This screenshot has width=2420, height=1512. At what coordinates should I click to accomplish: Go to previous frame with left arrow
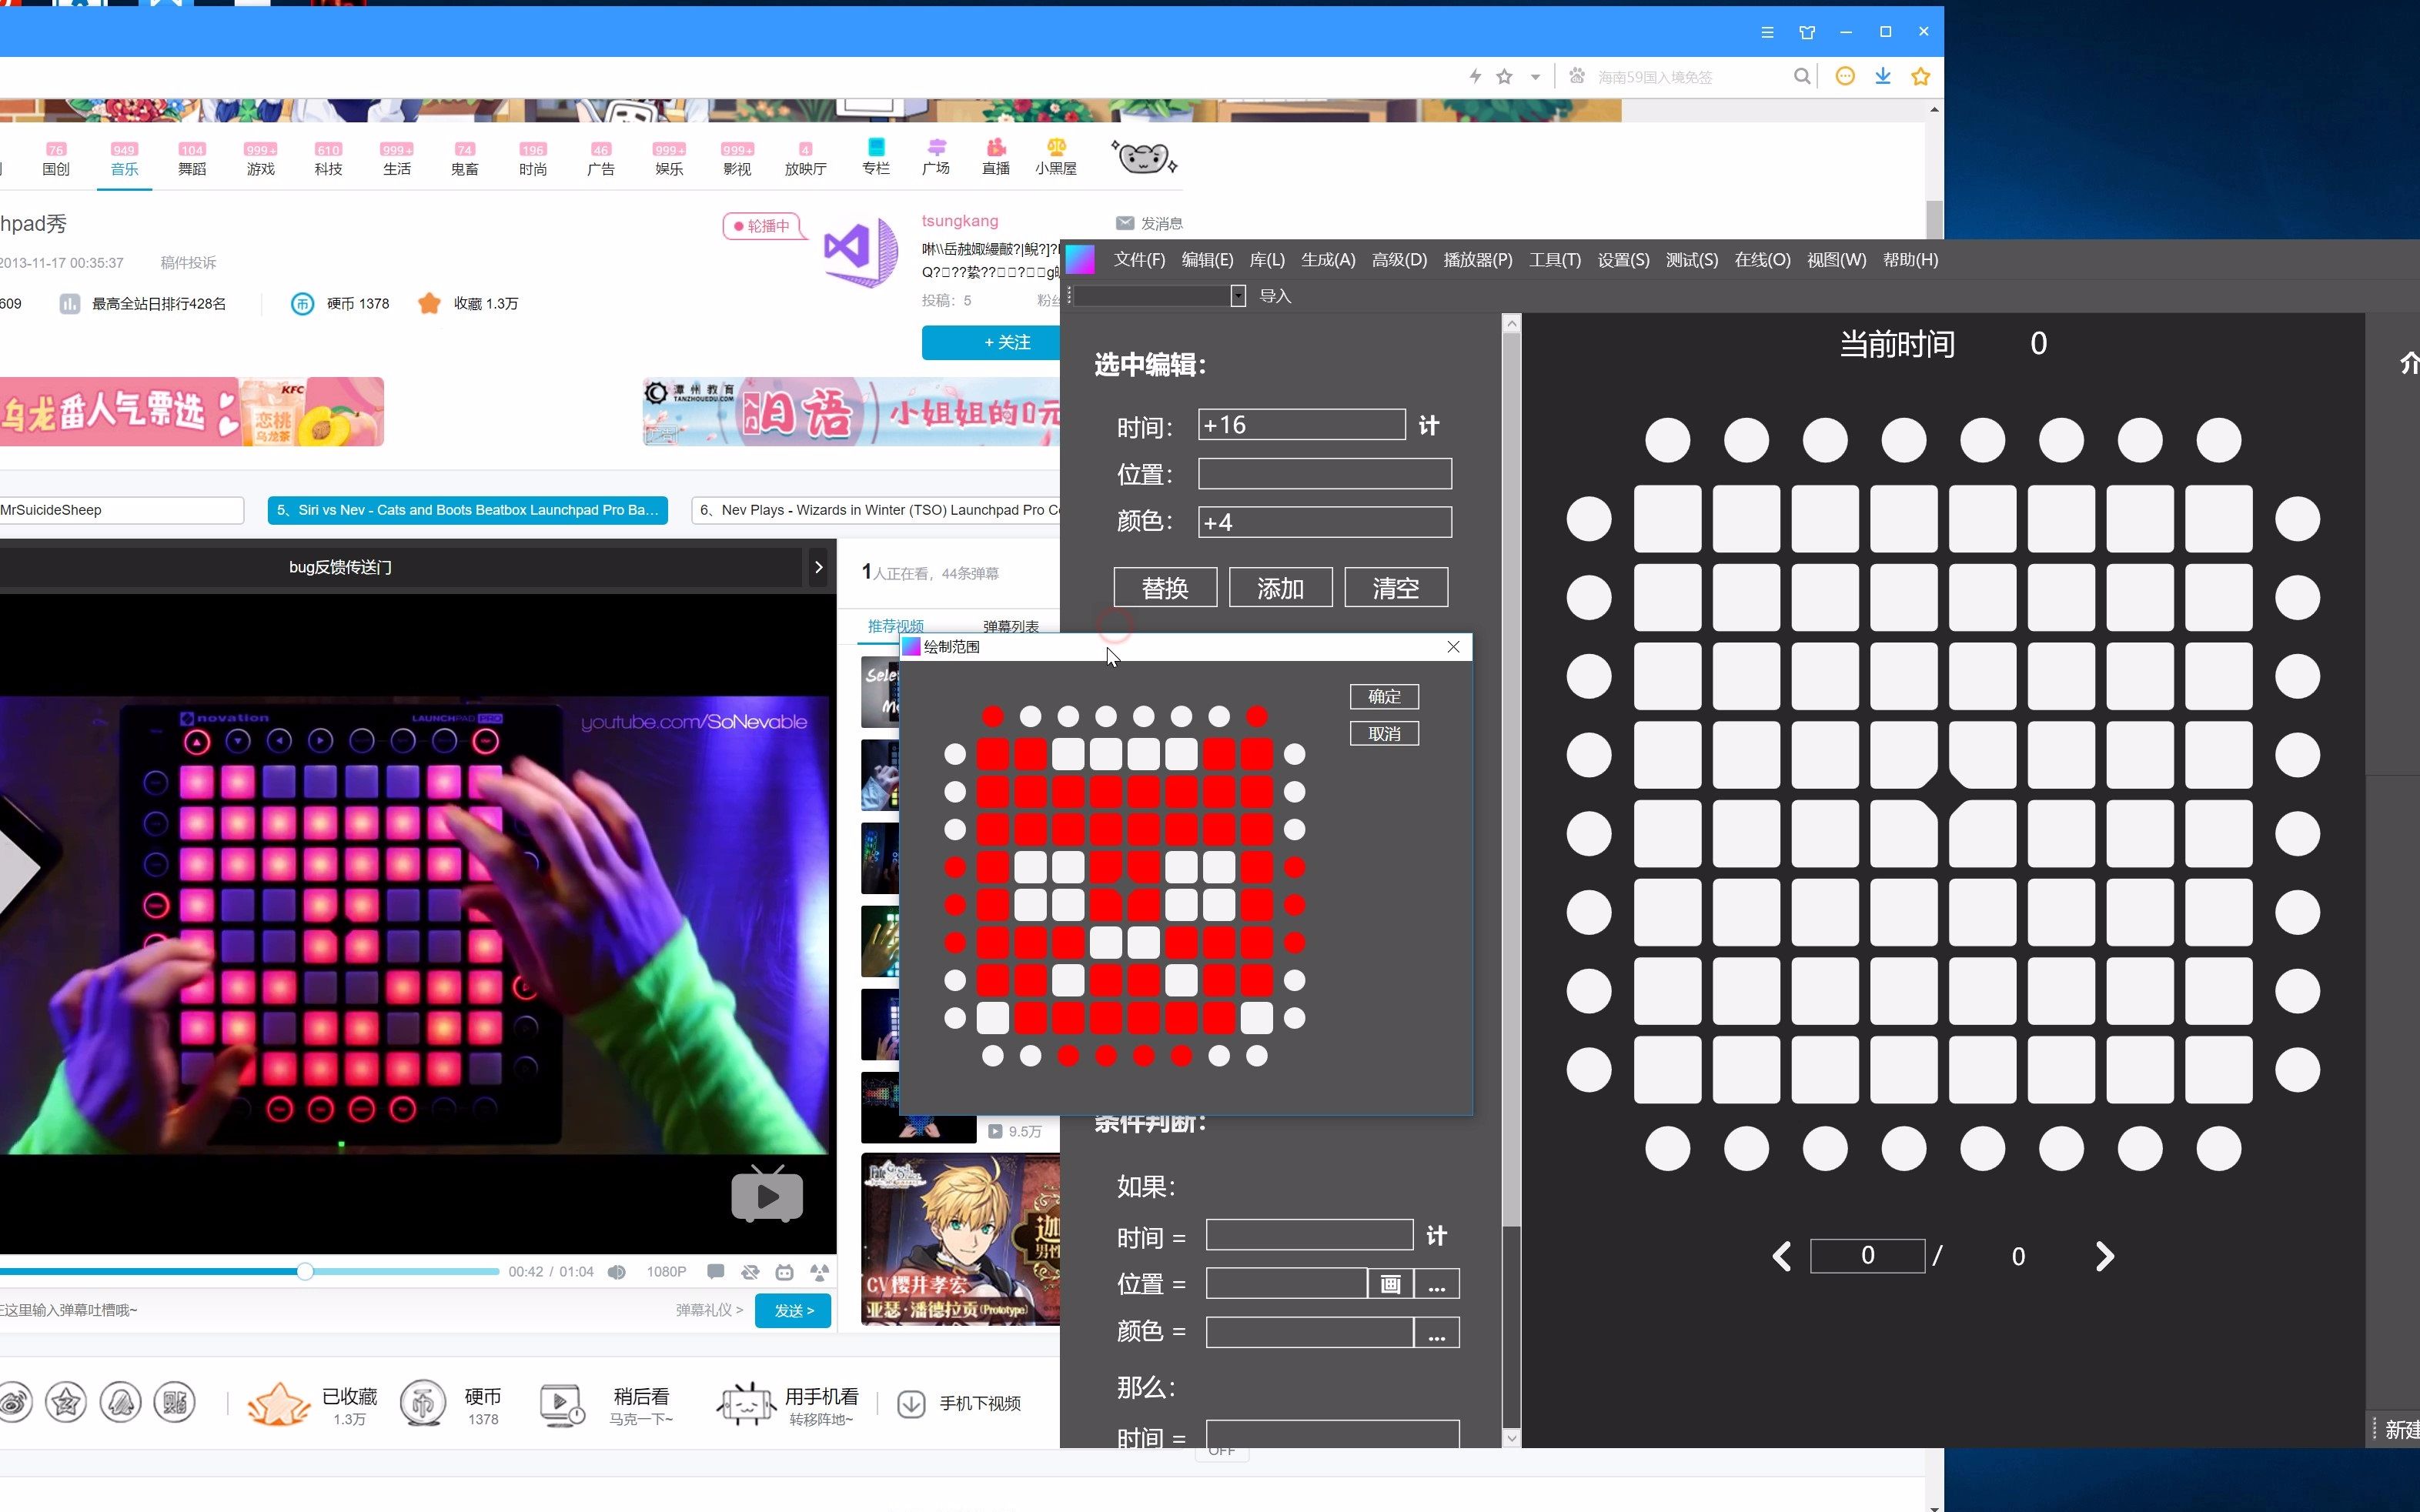click(1782, 1256)
